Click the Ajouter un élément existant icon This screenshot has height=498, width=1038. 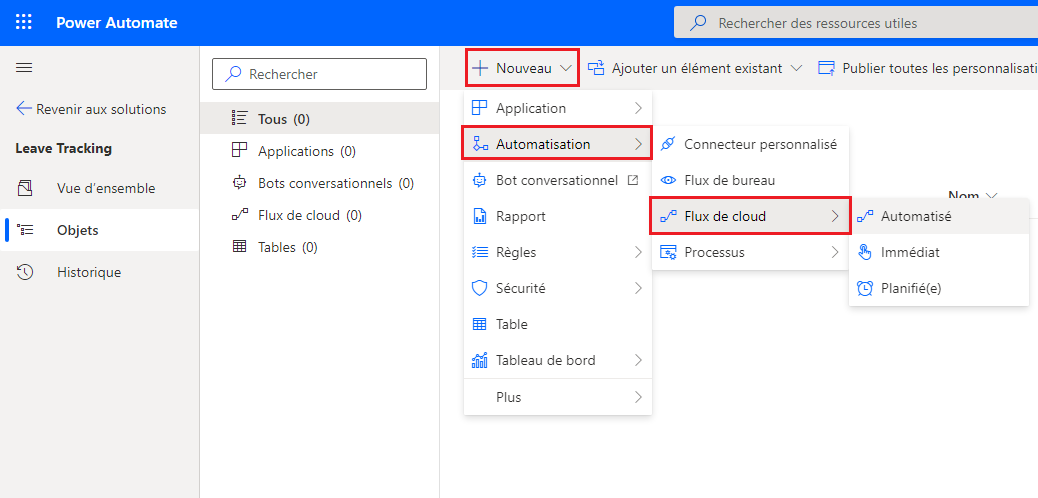(x=596, y=68)
